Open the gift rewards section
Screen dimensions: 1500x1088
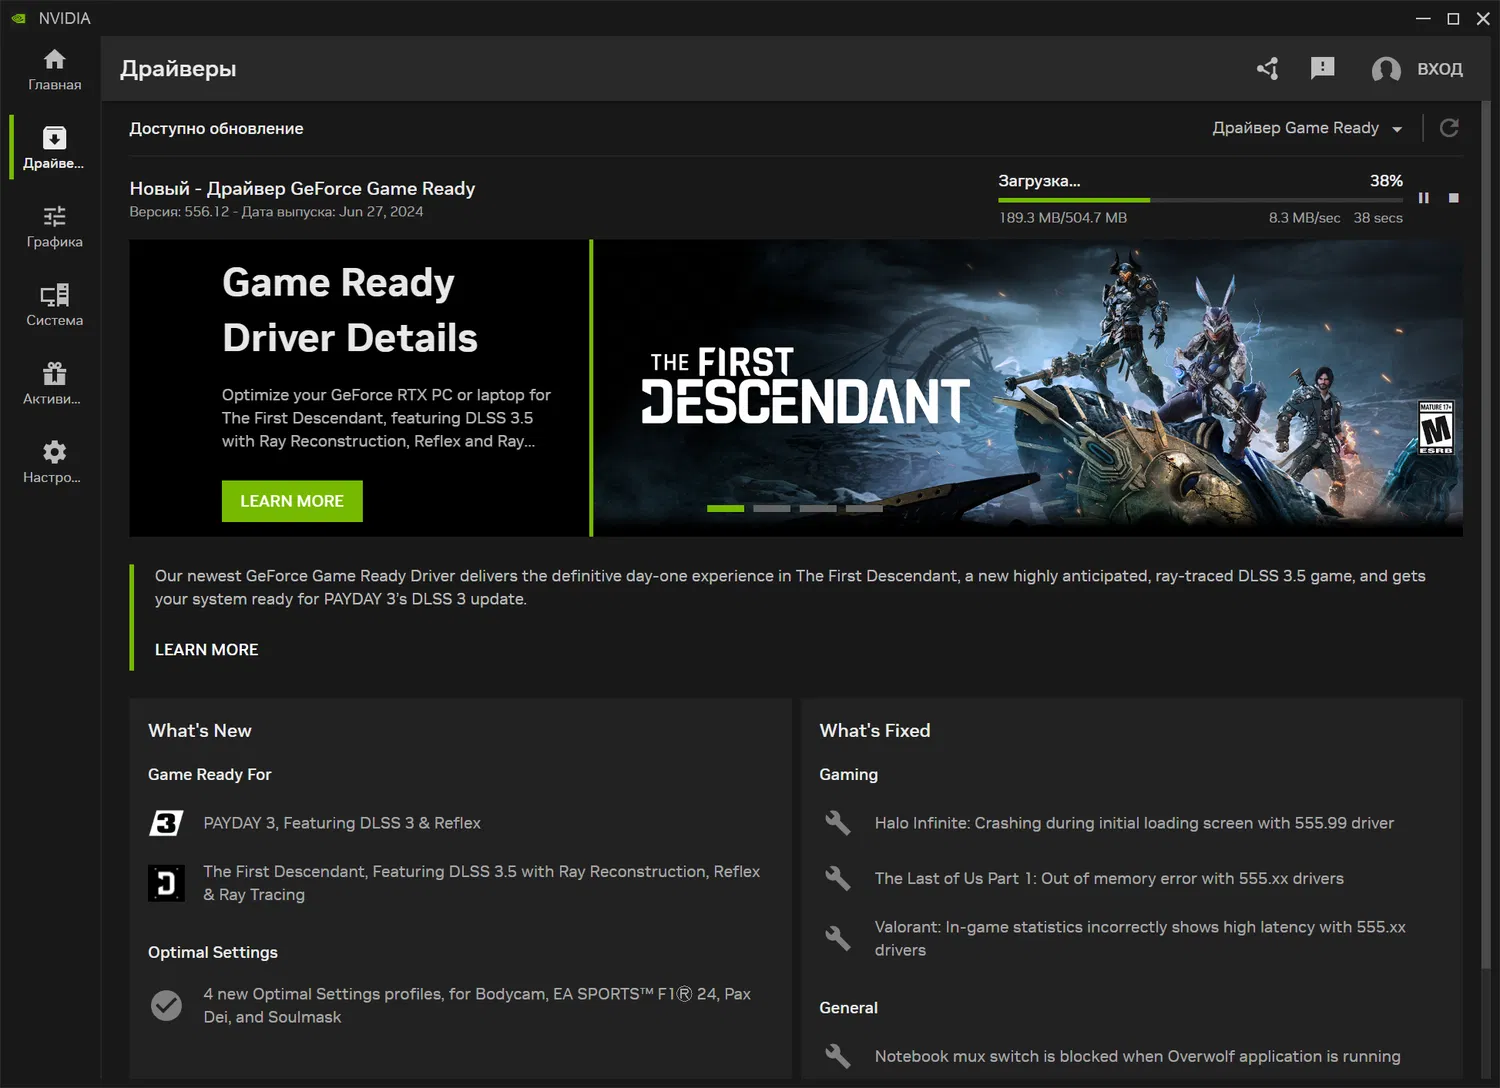point(54,384)
